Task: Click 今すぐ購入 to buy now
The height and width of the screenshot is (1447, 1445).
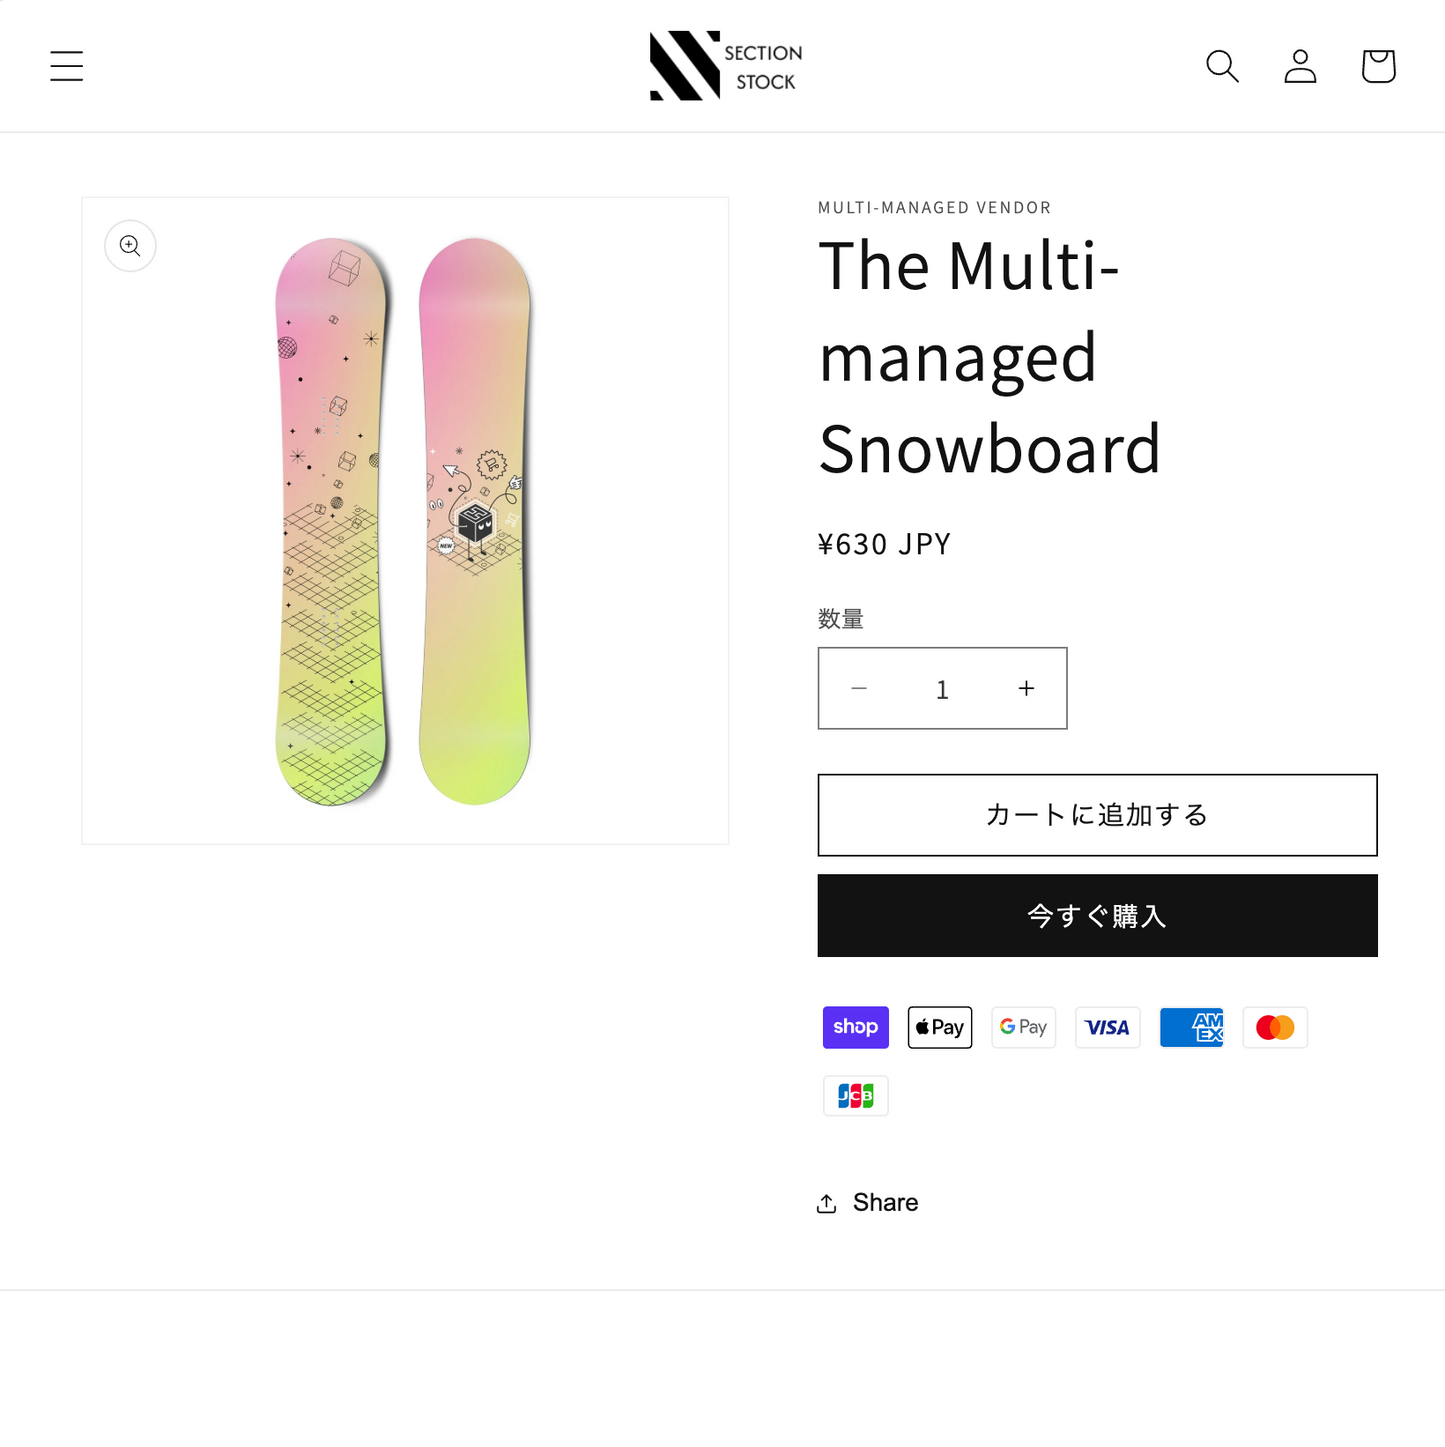Action: 1097,915
